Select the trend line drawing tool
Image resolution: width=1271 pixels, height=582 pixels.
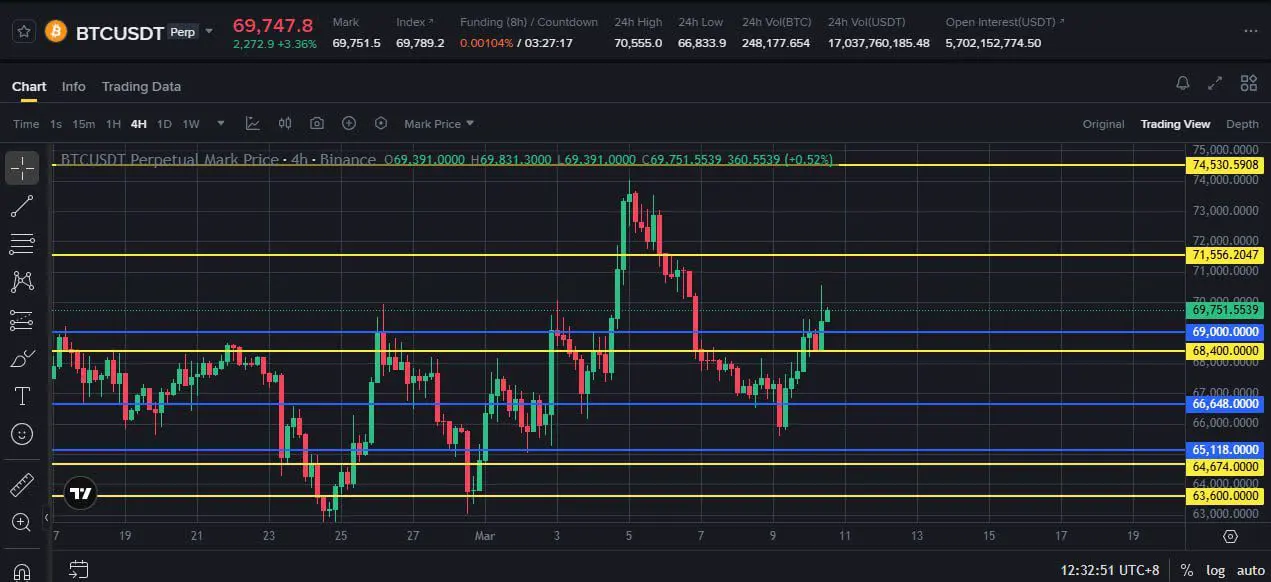(x=22, y=206)
